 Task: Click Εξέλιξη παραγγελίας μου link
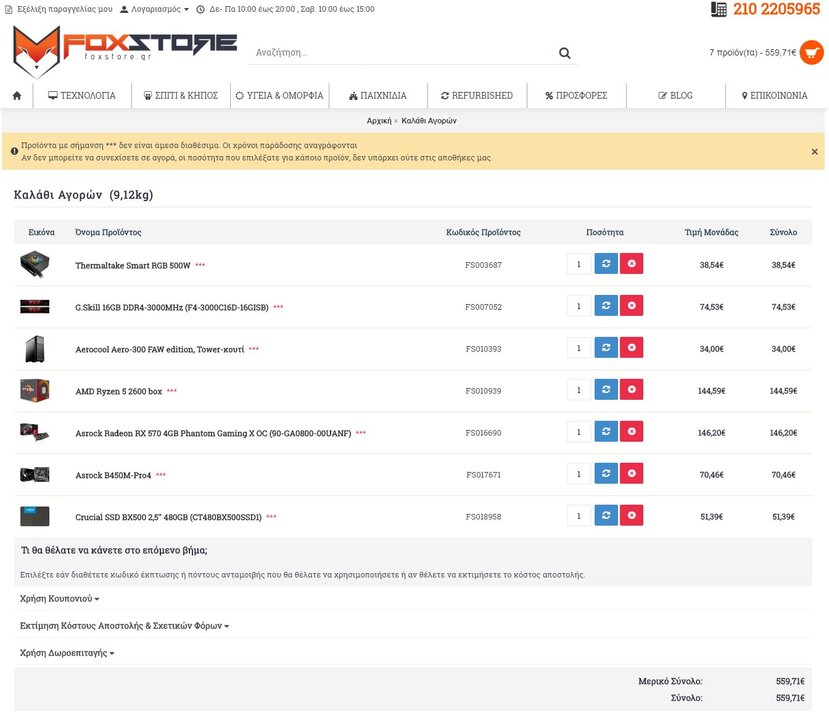[x=59, y=9]
